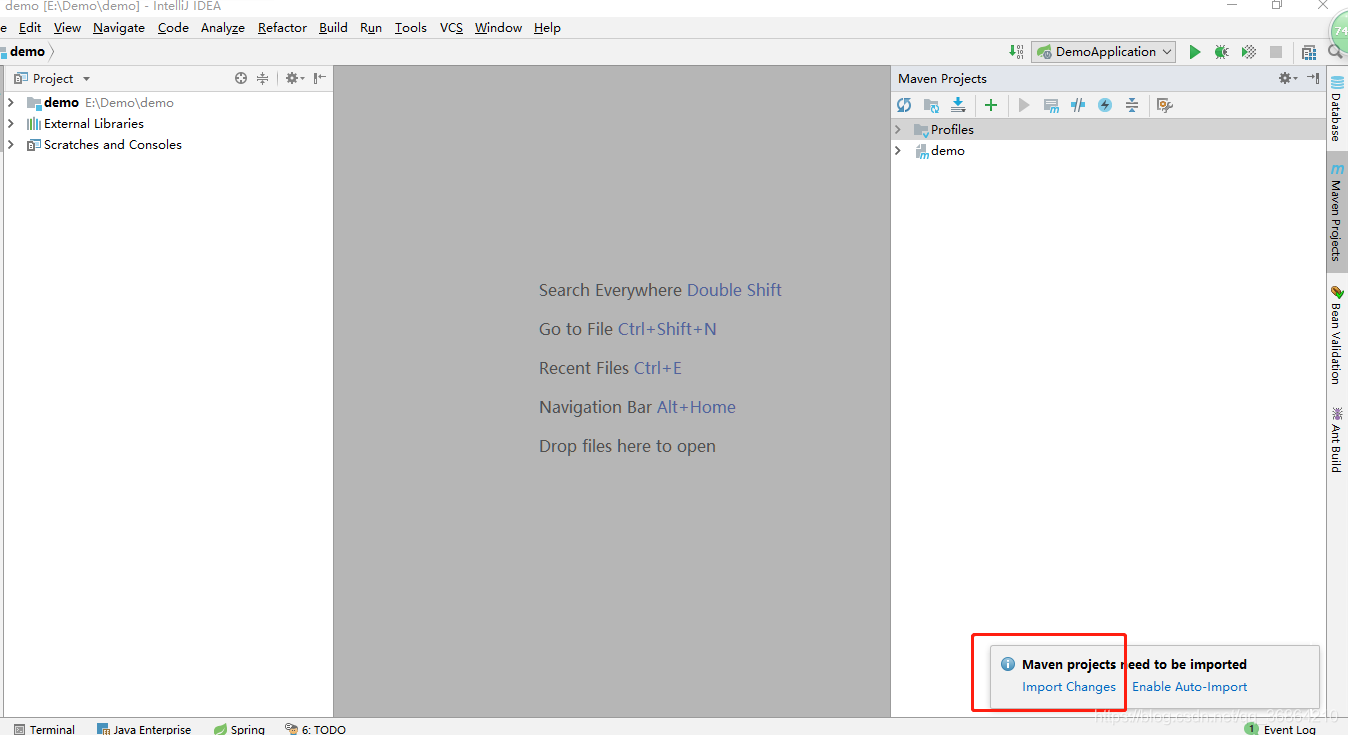Select Scratches and Consoles row

(x=167, y=144)
